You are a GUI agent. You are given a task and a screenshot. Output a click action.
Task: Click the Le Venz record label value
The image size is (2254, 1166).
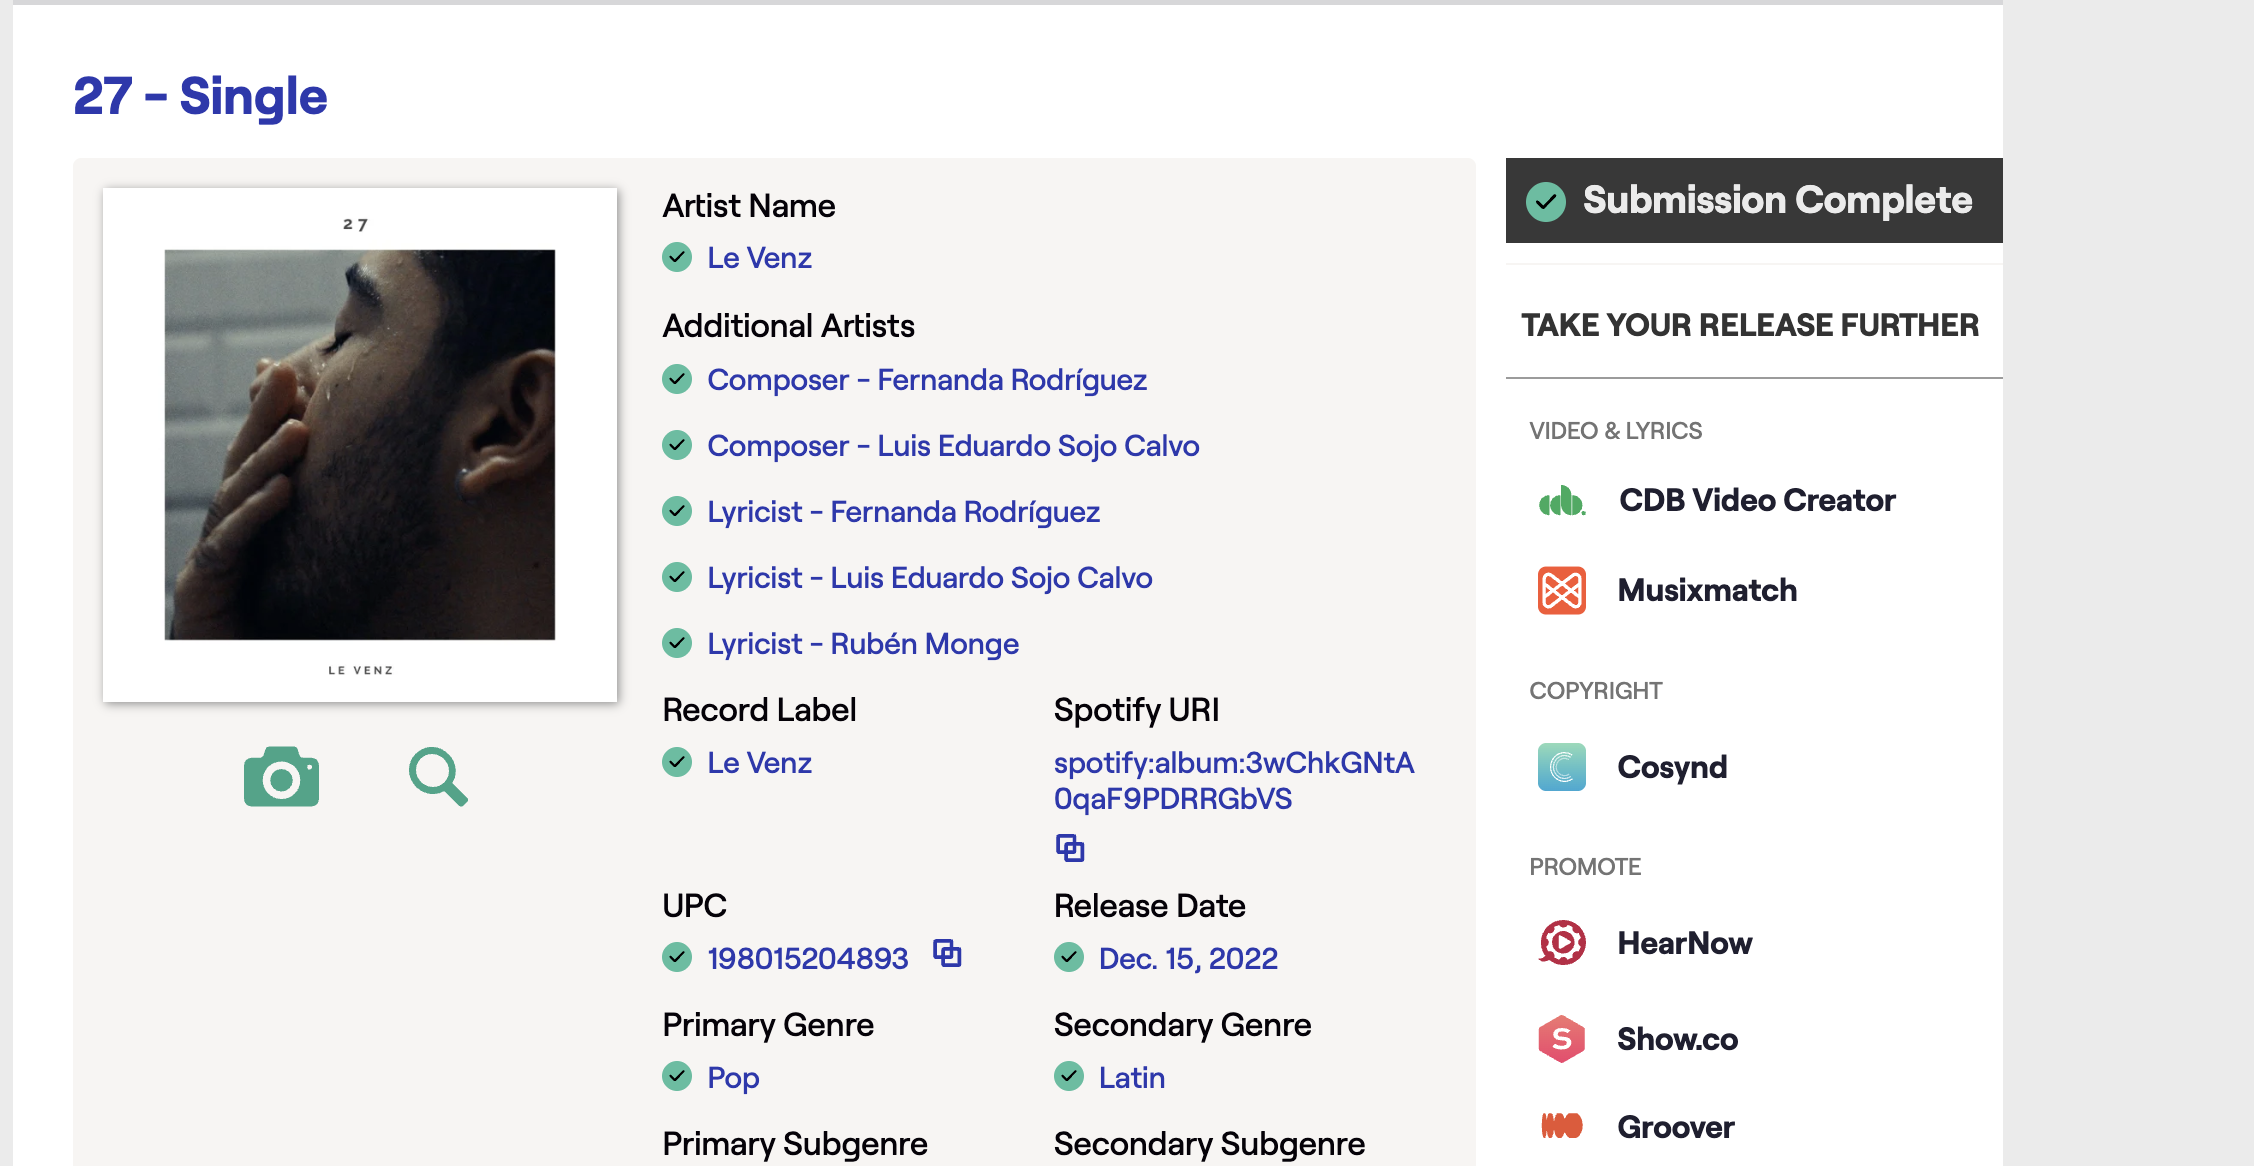click(x=759, y=763)
